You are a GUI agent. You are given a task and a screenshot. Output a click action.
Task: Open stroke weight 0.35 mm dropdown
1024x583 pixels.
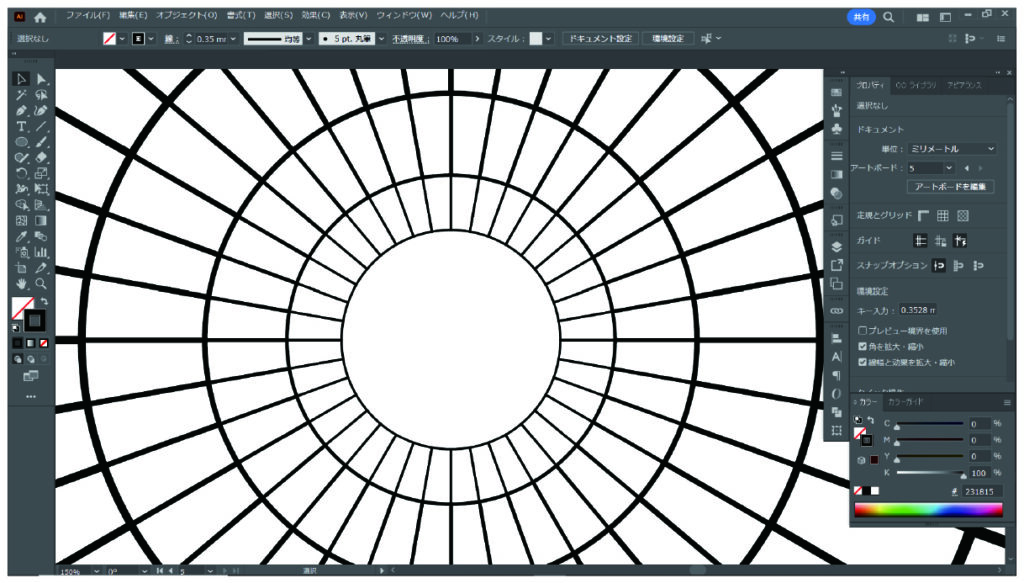(x=233, y=39)
